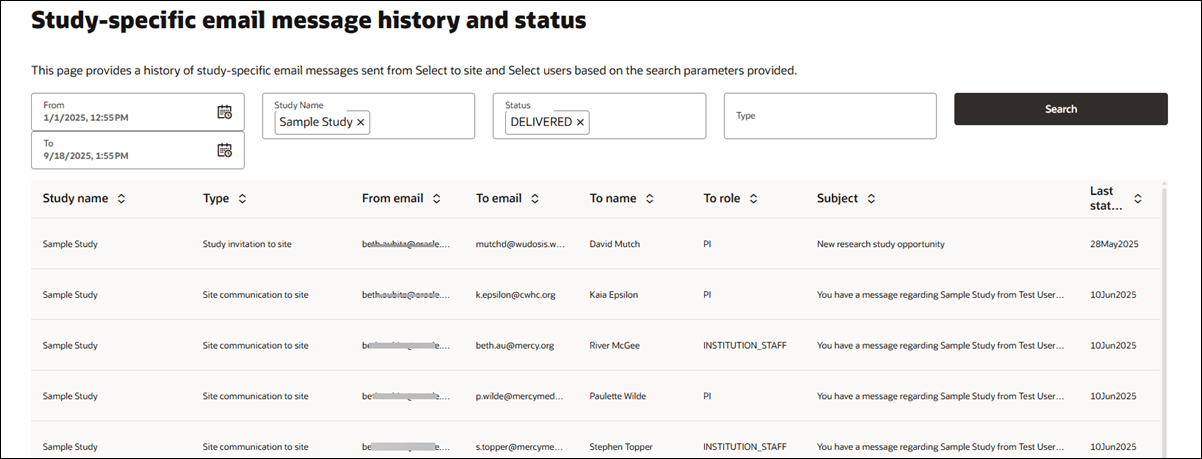The height and width of the screenshot is (459, 1202).
Task: Select the Paulette Wilde name cell
Action: click(x=619, y=396)
